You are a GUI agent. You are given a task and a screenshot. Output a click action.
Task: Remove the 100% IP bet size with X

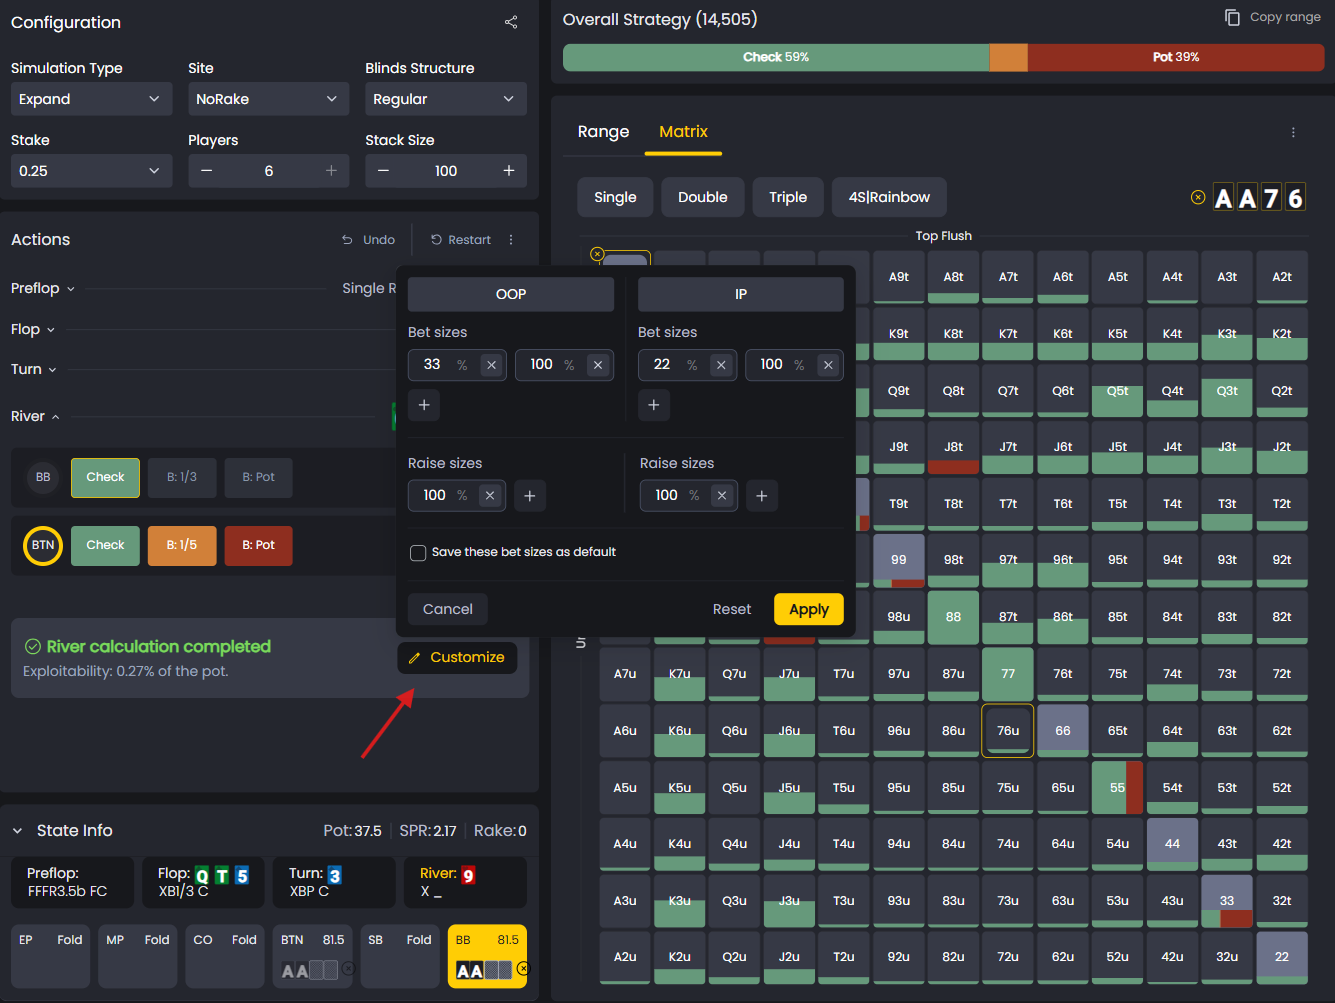(828, 365)
